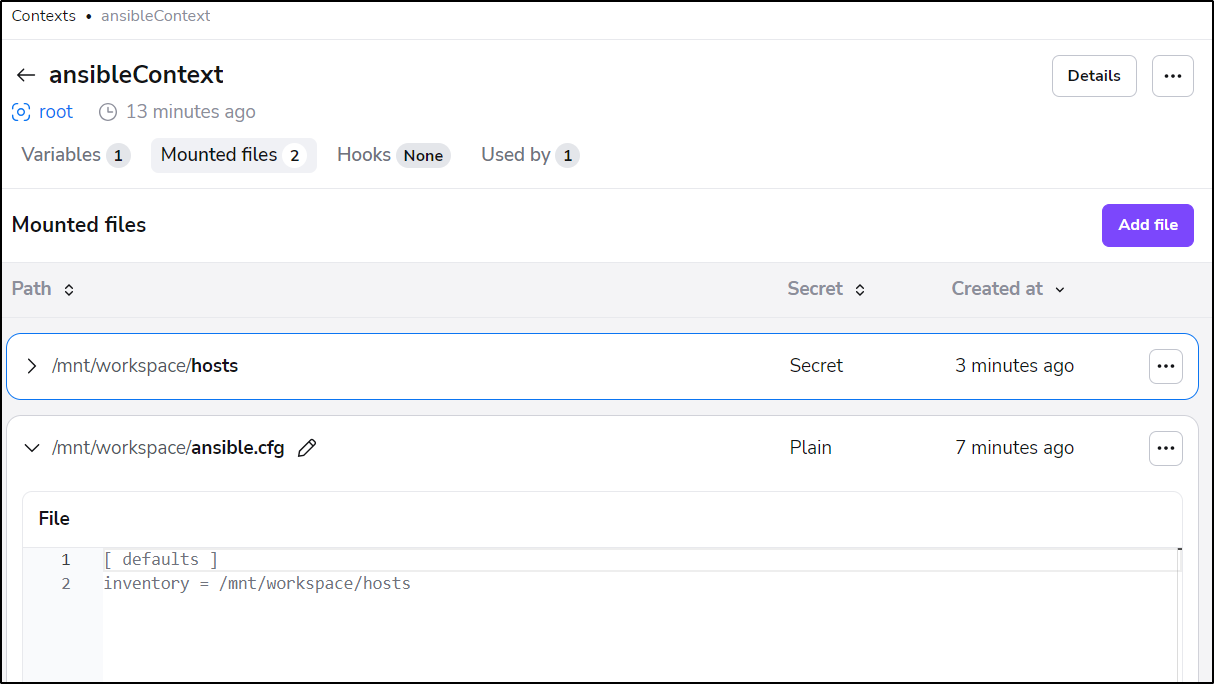Image resolution: width=1214 pixels, height=684 pixels.
Task: Open the three-dot menu for hosts row
Action: click(1166, 366)
